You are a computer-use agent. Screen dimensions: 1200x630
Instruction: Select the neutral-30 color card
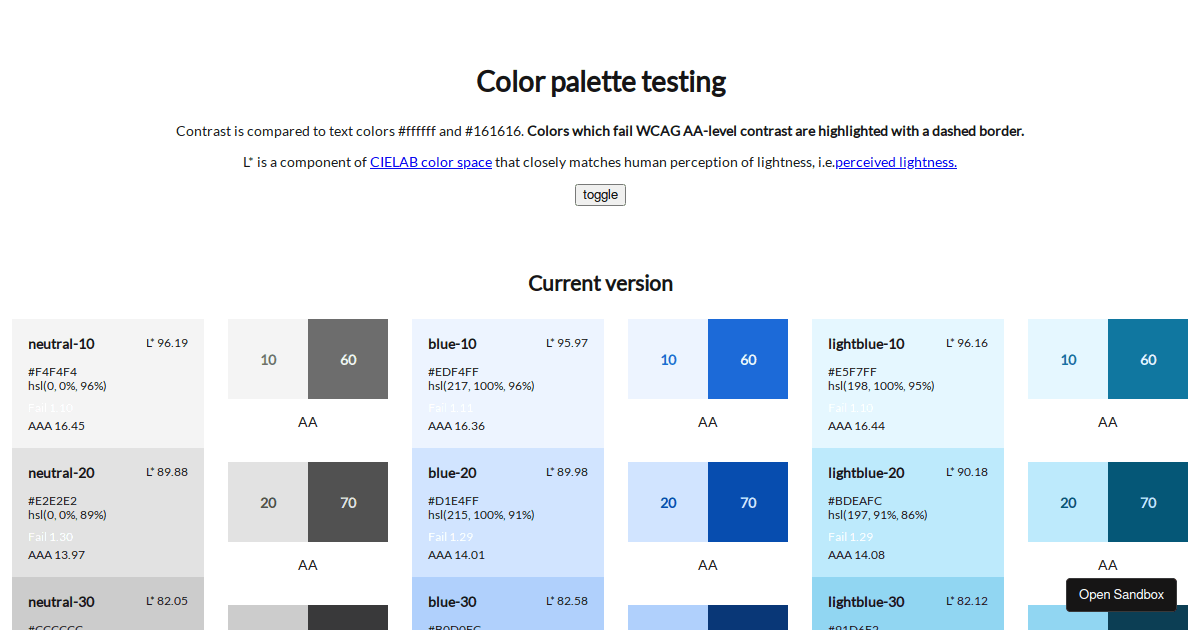coord(107,603)
